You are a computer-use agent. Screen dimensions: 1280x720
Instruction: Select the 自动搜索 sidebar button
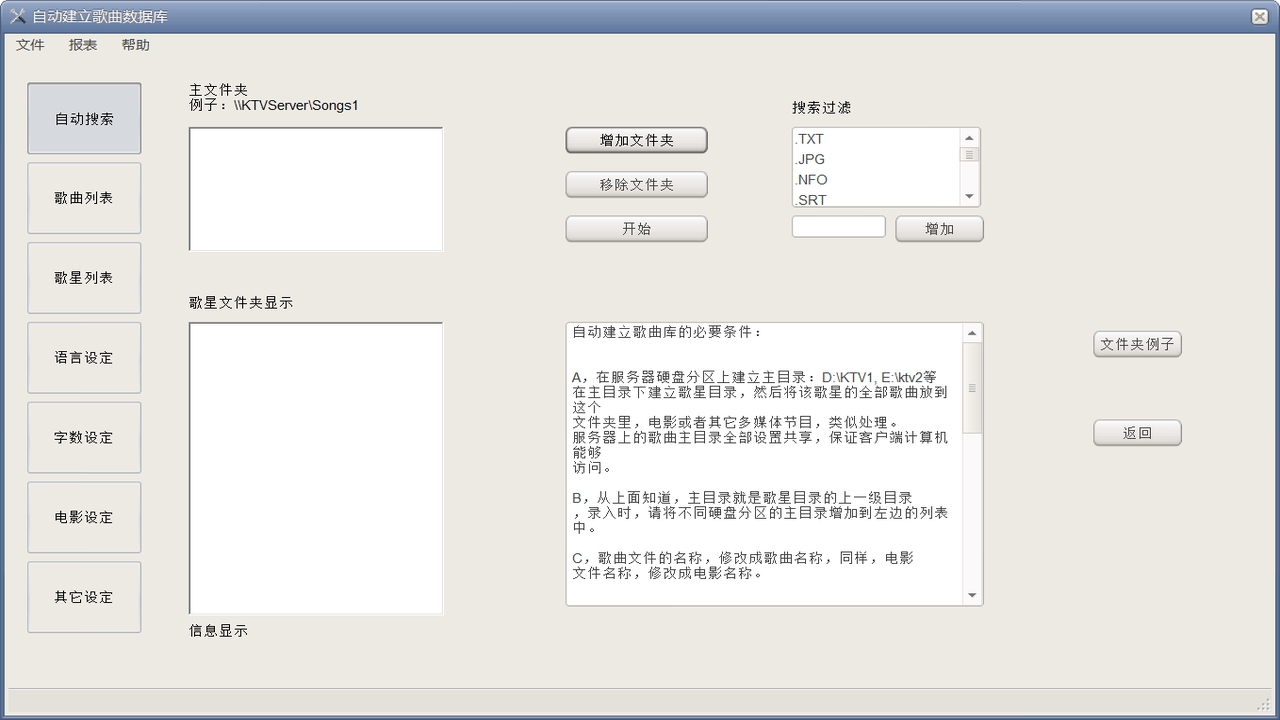pos(84,119)
